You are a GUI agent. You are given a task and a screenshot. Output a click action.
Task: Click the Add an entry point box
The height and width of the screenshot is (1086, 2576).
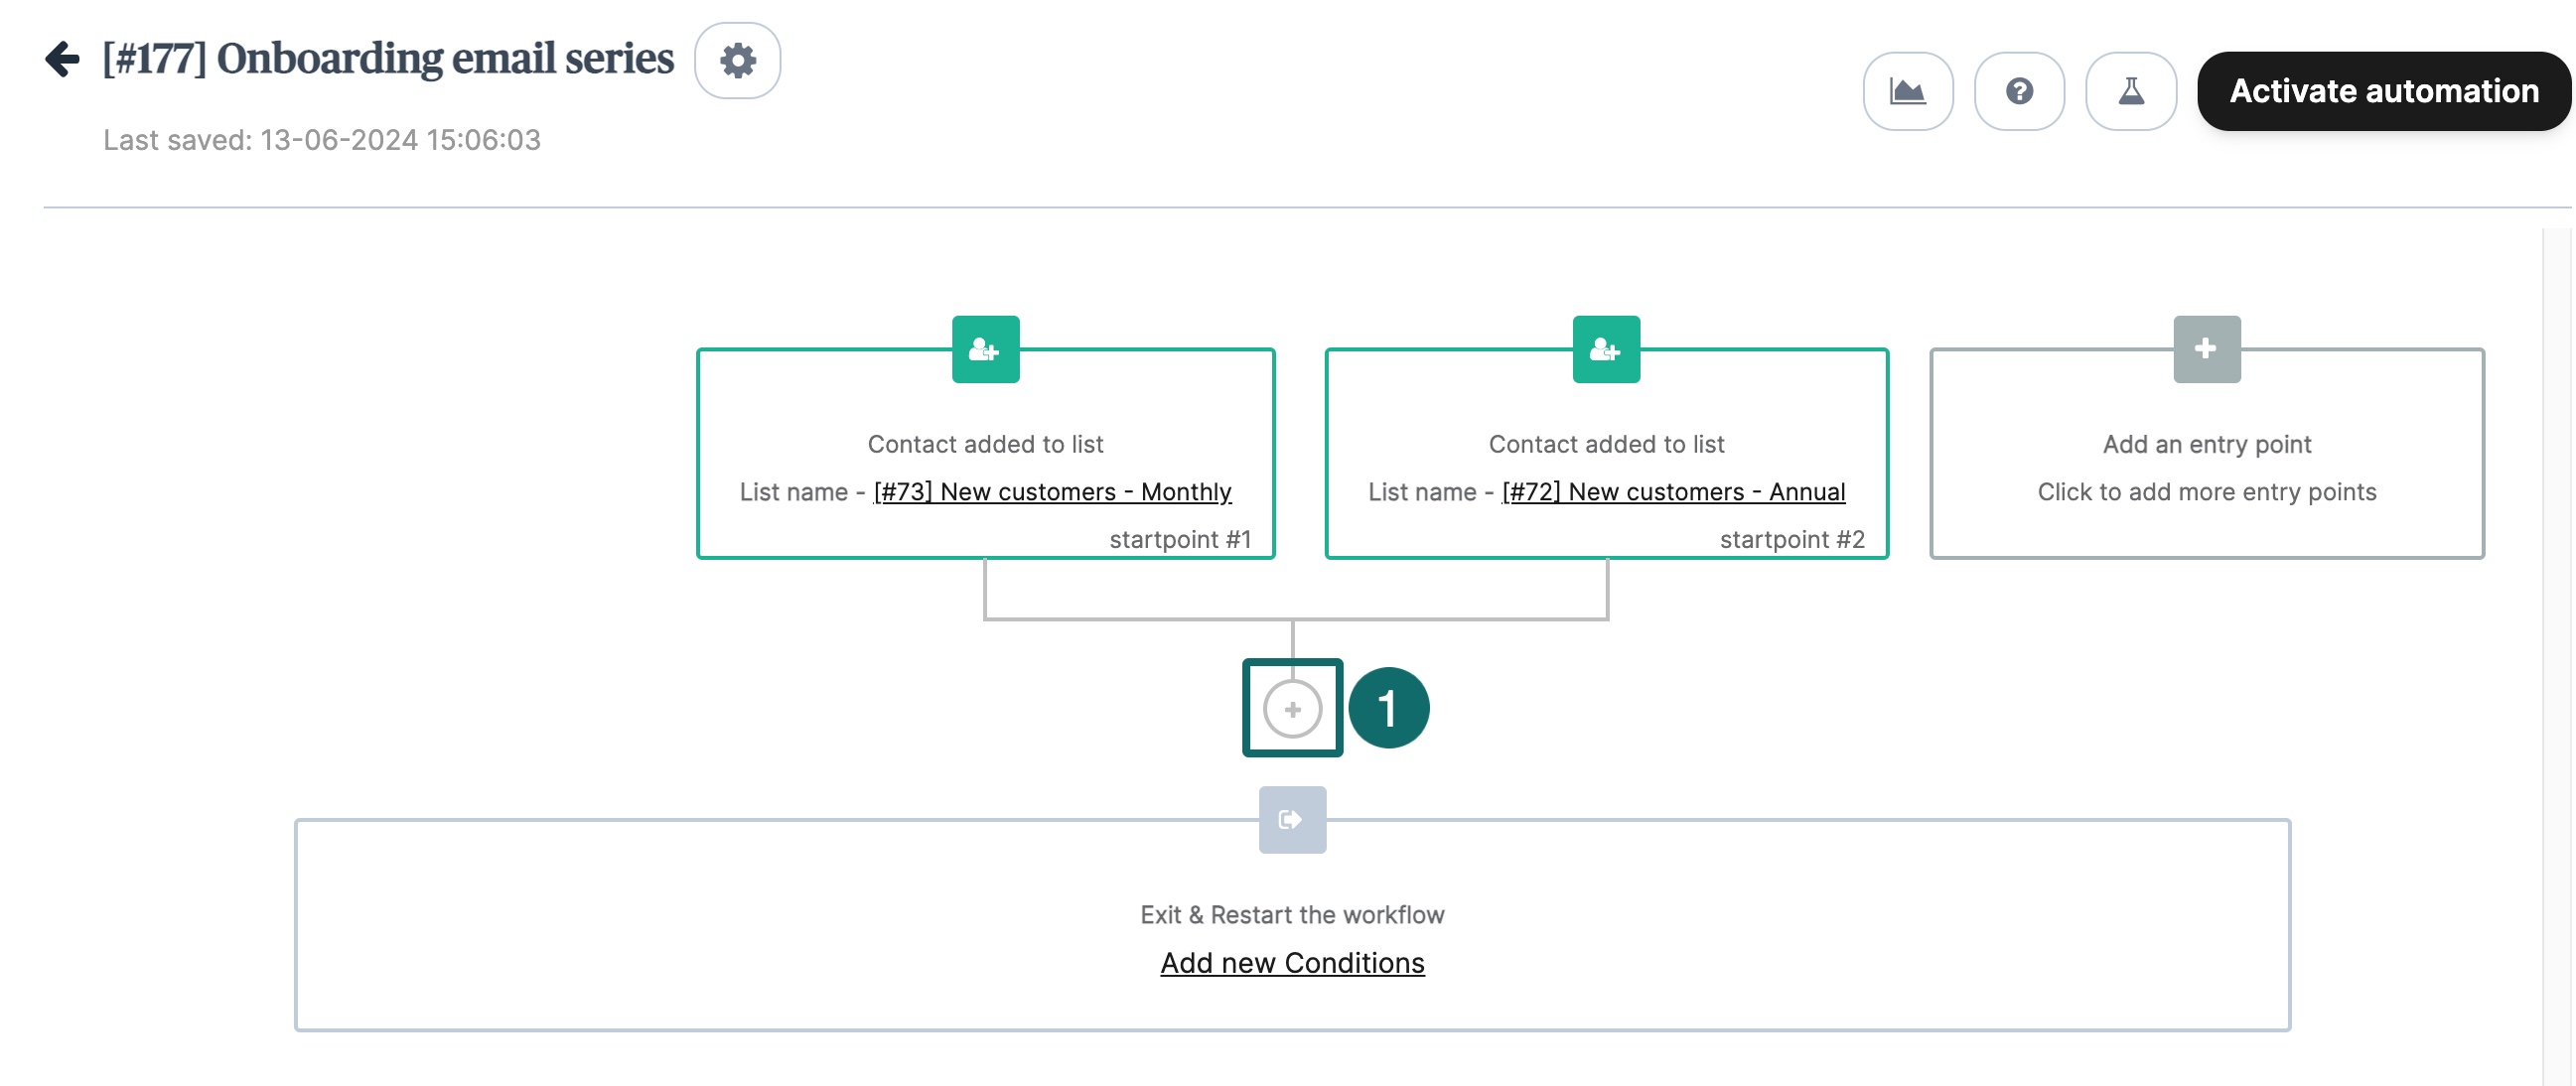2206,468
